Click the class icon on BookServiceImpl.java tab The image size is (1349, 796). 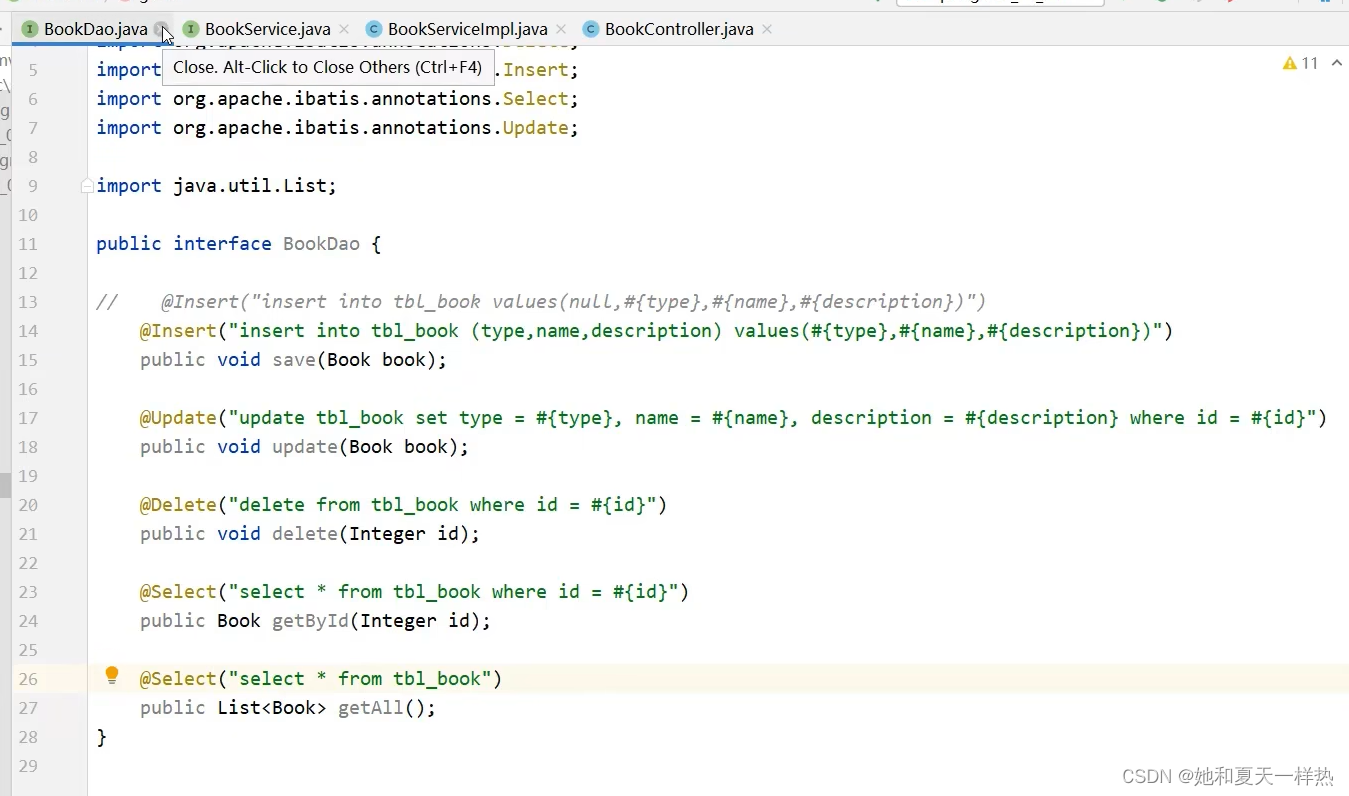tap(374, 29)
